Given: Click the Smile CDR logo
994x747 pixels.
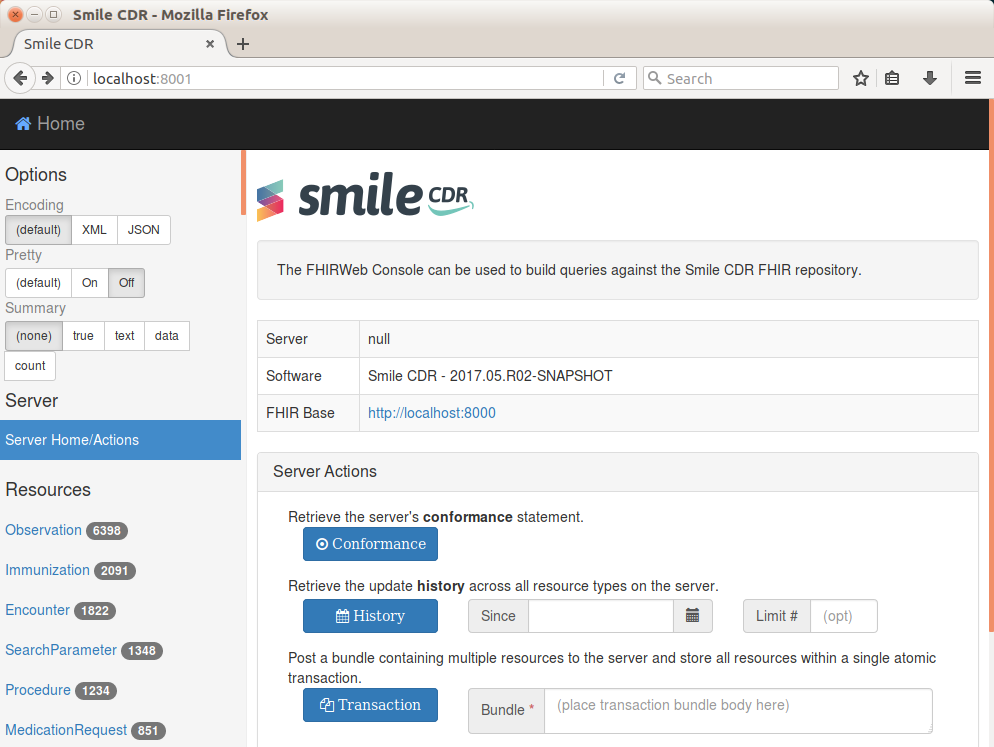Looking at the screenshot, I should click(x=366, y=196).
